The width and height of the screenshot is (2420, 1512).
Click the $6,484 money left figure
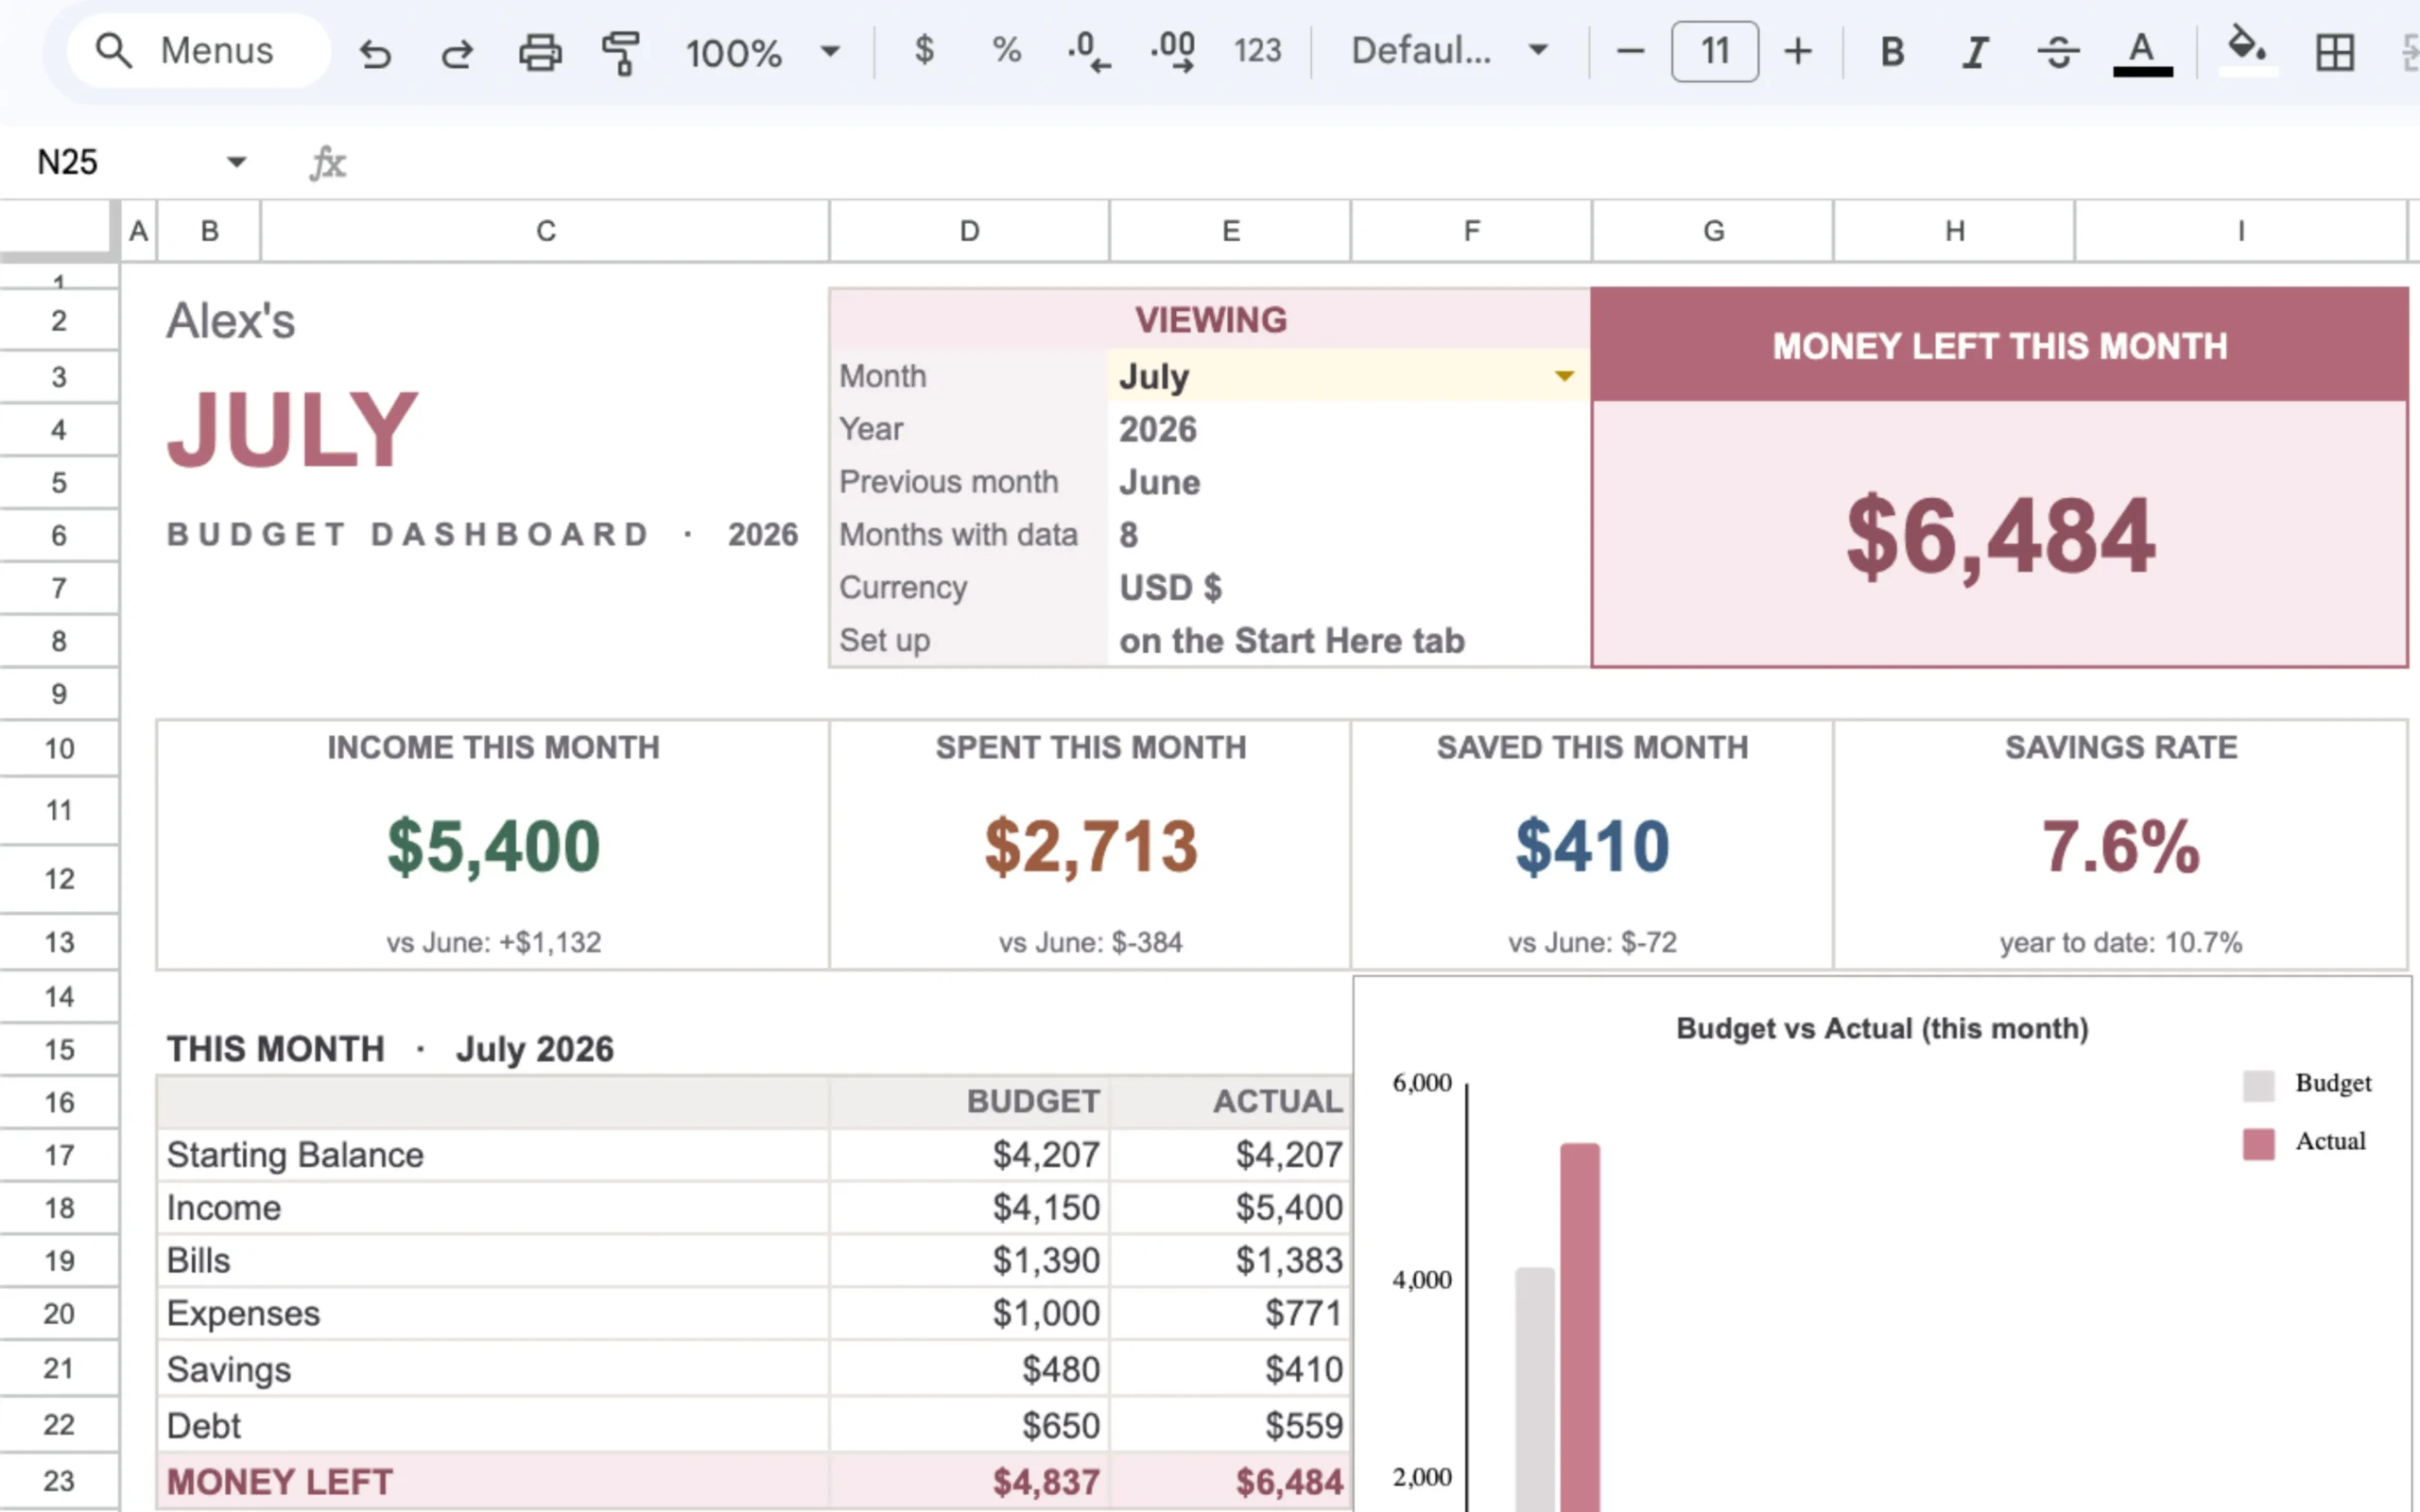(1999, 537)
